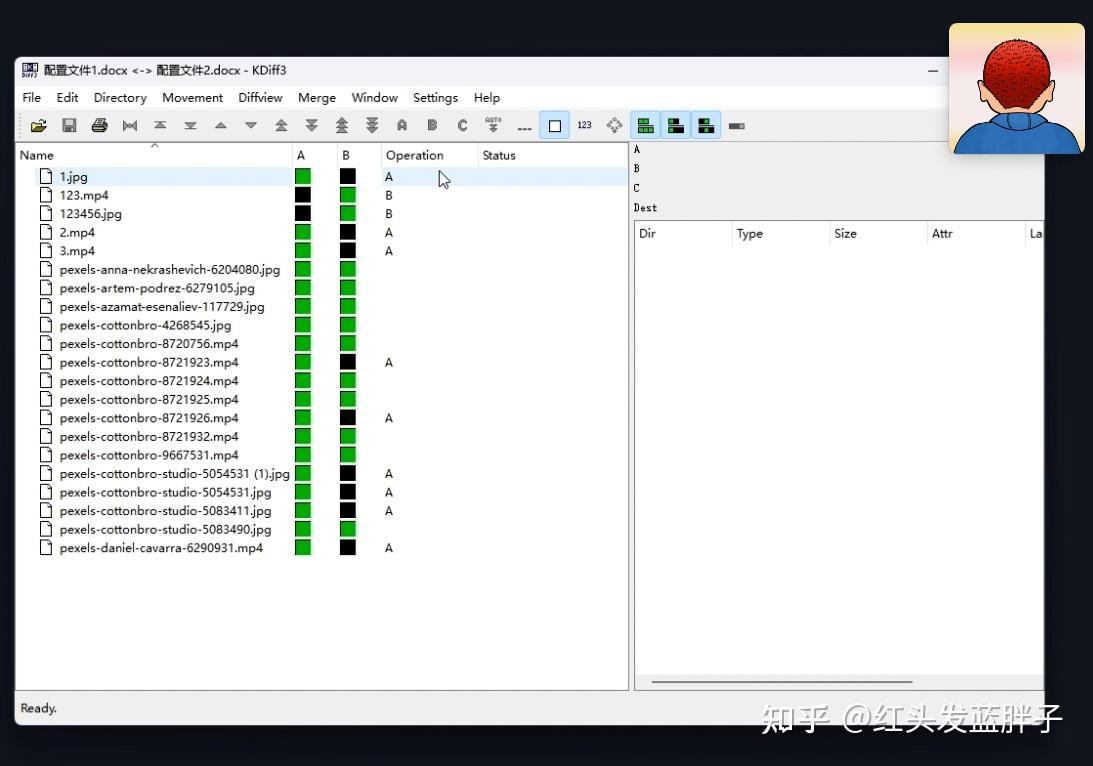The height and width of the screenshot is (766, 1093).
Task: Select lines from B toolbar icon
Action: (x=432, y=125)
